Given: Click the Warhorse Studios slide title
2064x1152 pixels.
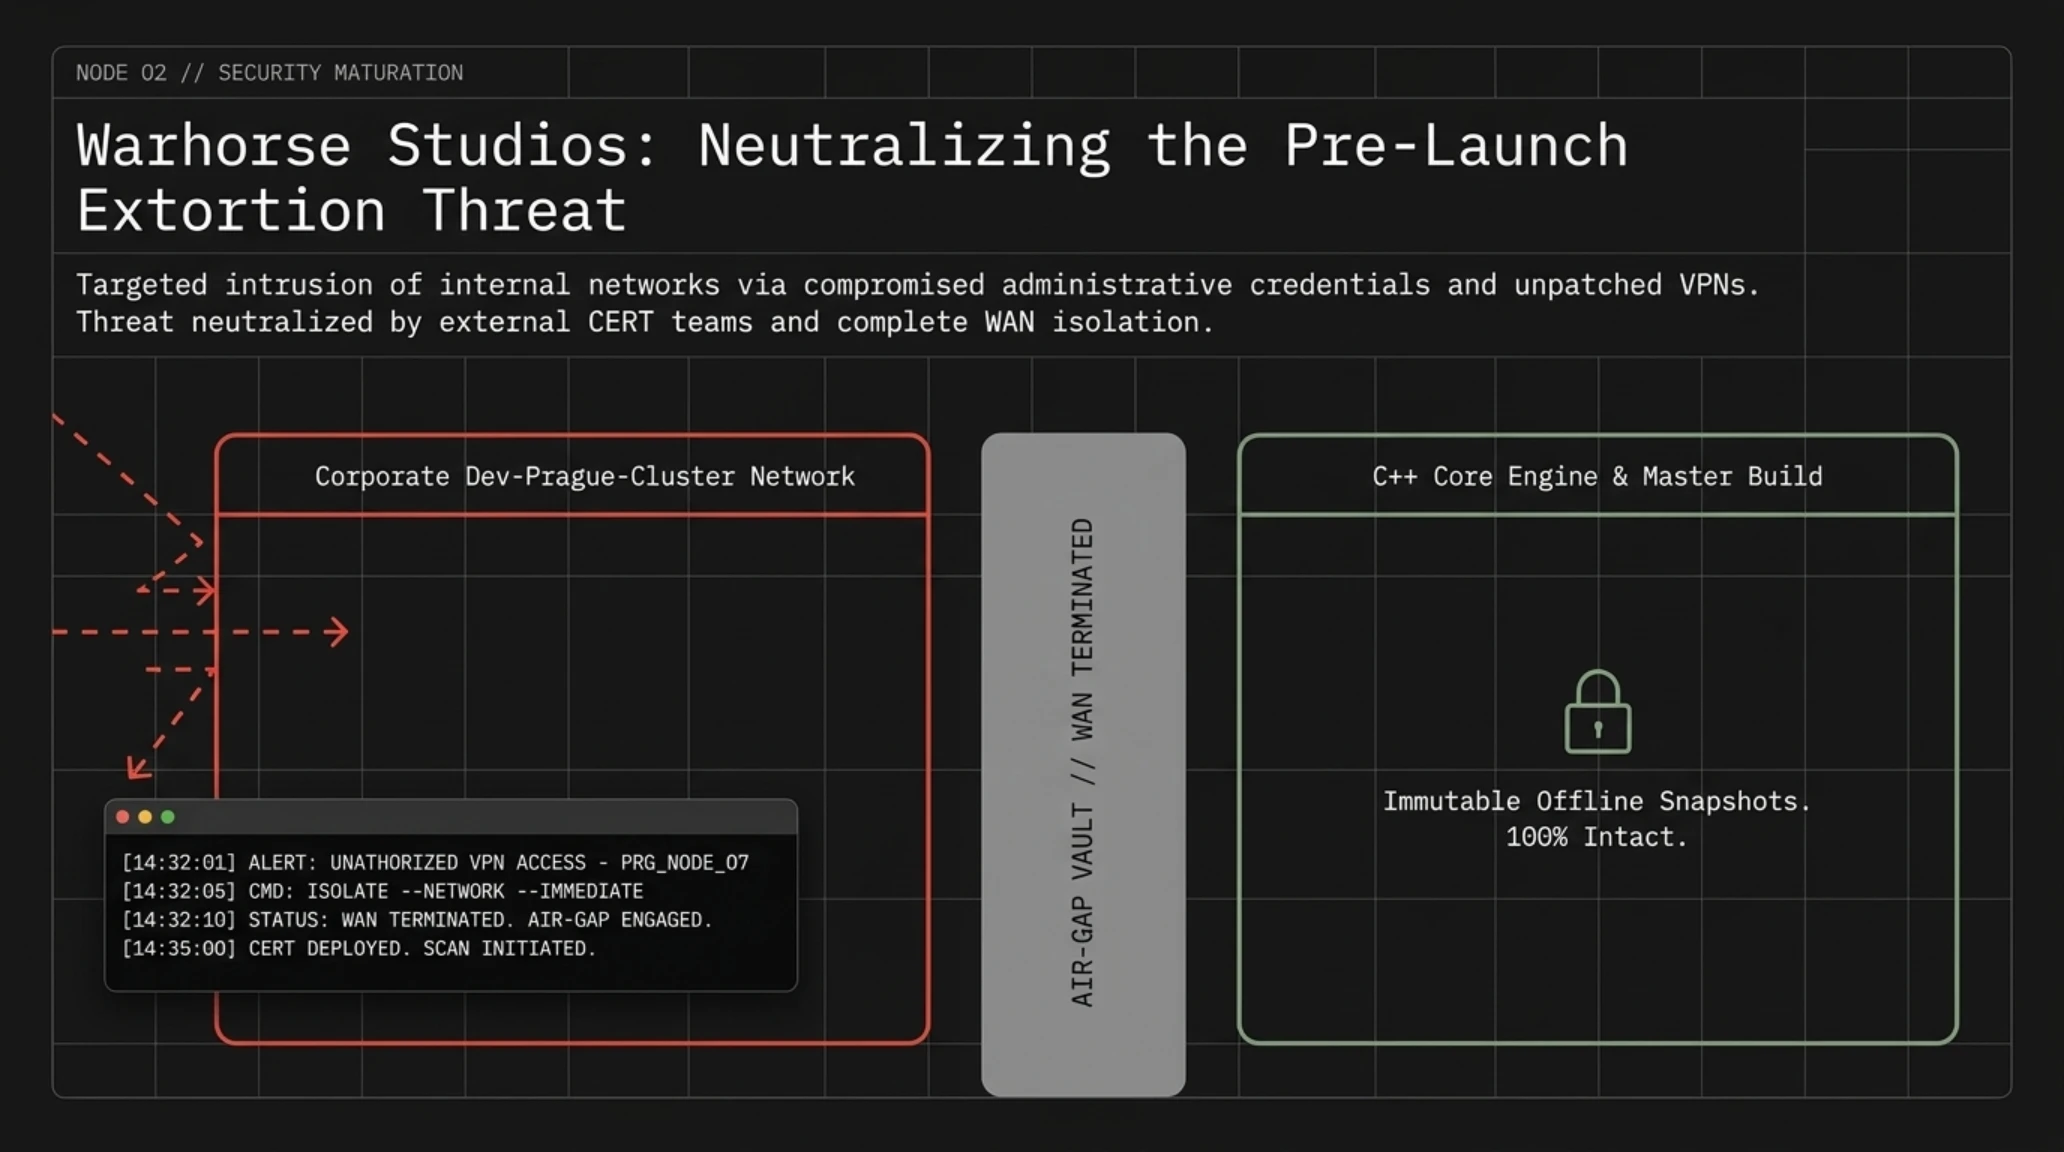Looking at the screenshot, I should (x=852, y=177).
